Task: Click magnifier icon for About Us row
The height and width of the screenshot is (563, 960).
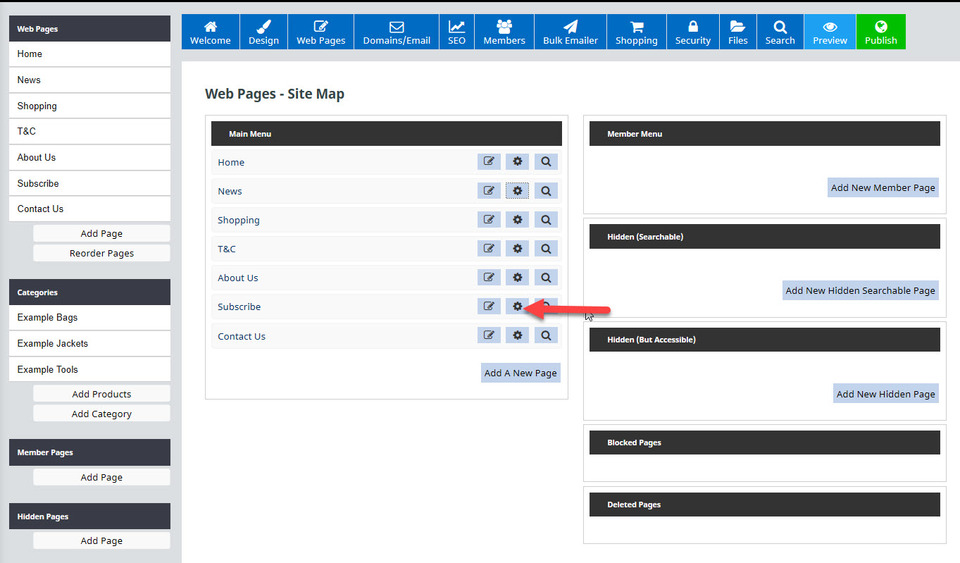Action: [546, 278]
